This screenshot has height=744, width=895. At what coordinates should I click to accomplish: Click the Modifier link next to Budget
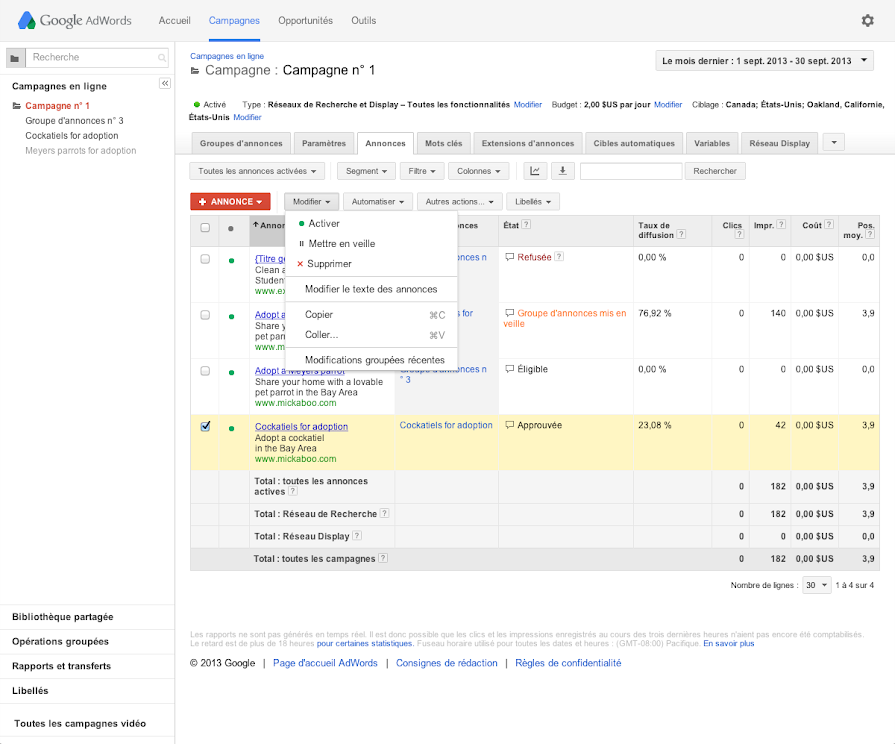[x=668, y=104]
